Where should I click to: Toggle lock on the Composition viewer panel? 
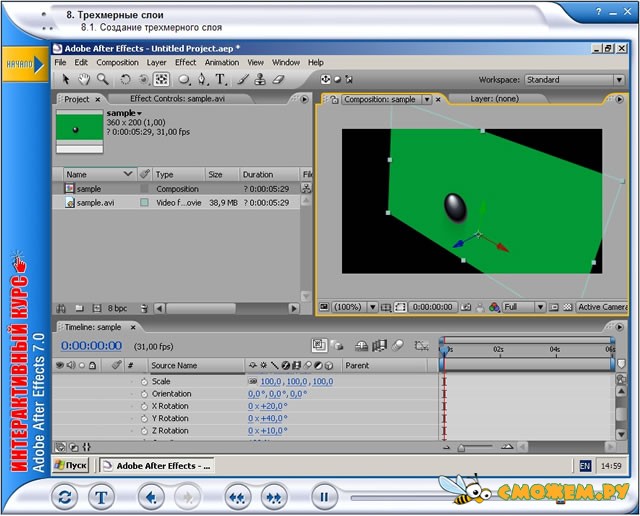pyautogui.click(x=334, y=99)
